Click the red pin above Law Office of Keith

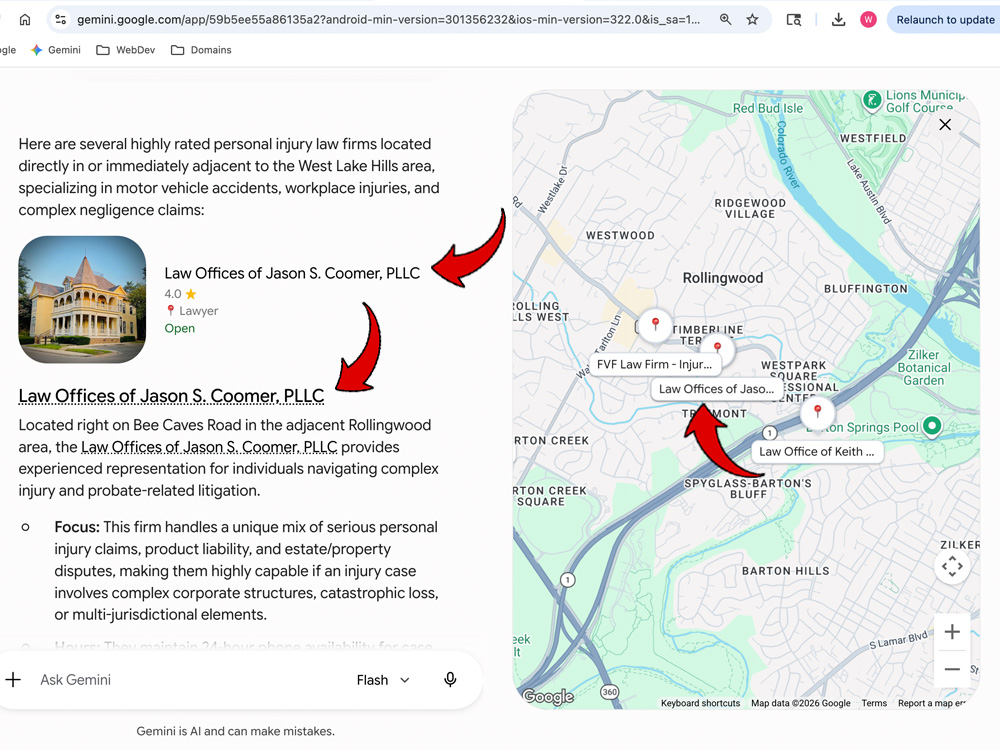pyautogui.click(x=817, y=412)
